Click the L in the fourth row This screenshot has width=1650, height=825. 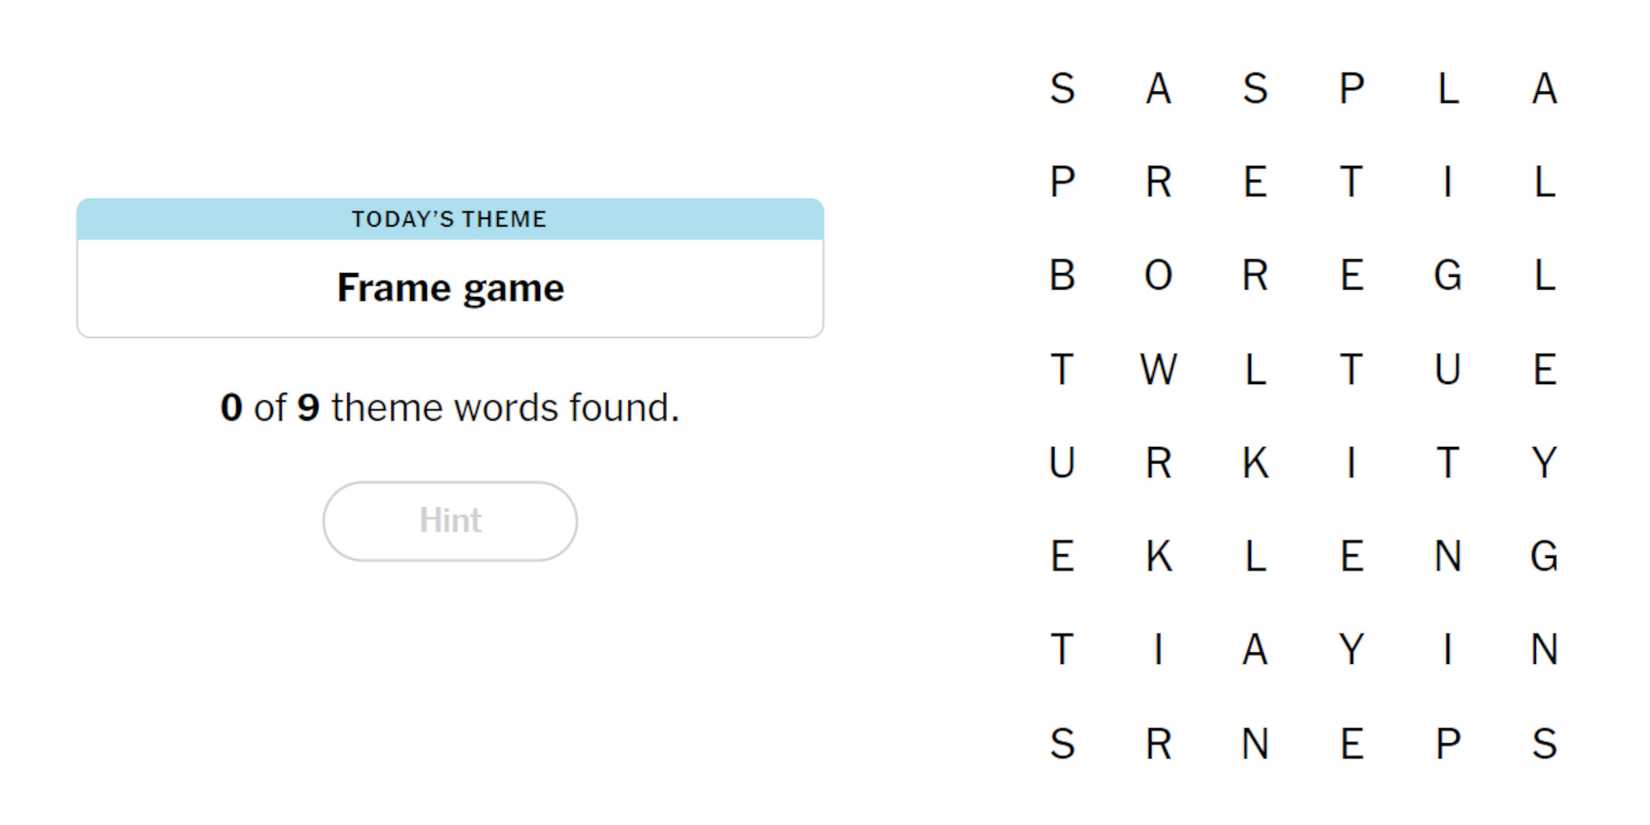(1253, 369)
